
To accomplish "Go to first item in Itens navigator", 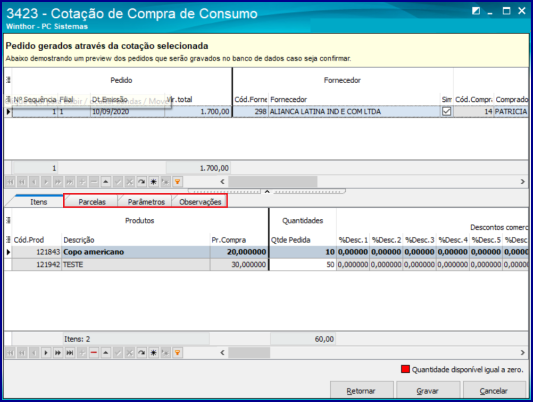I will 10,353.
